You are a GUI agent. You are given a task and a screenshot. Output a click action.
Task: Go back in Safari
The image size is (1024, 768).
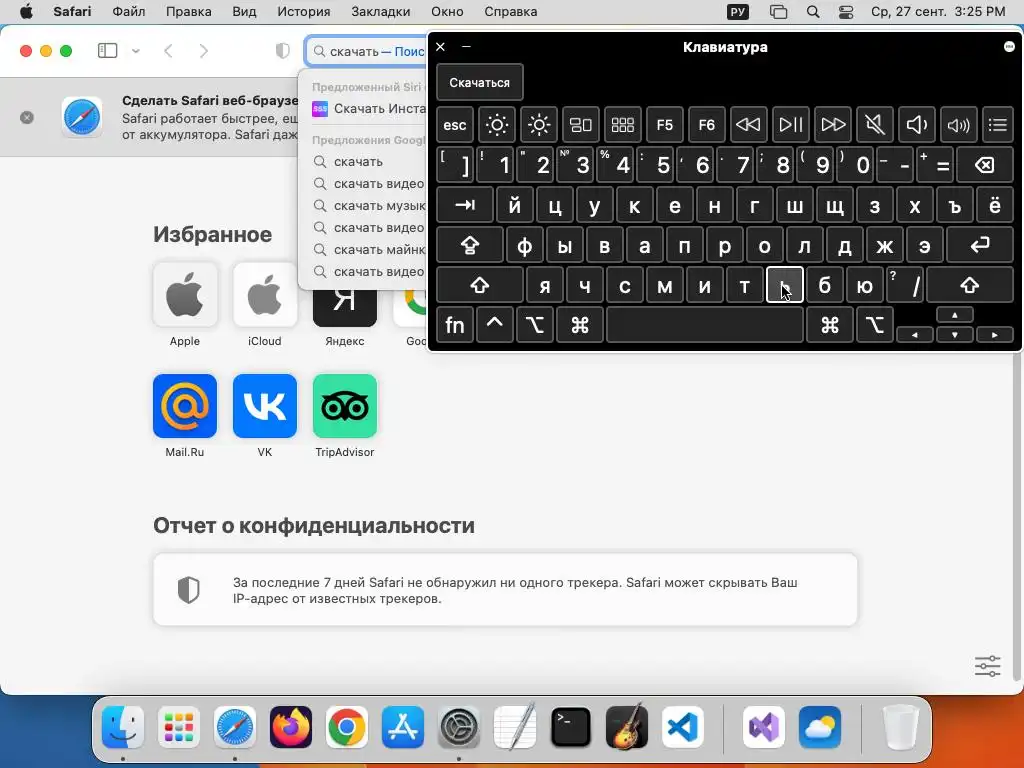click(168, 51)
